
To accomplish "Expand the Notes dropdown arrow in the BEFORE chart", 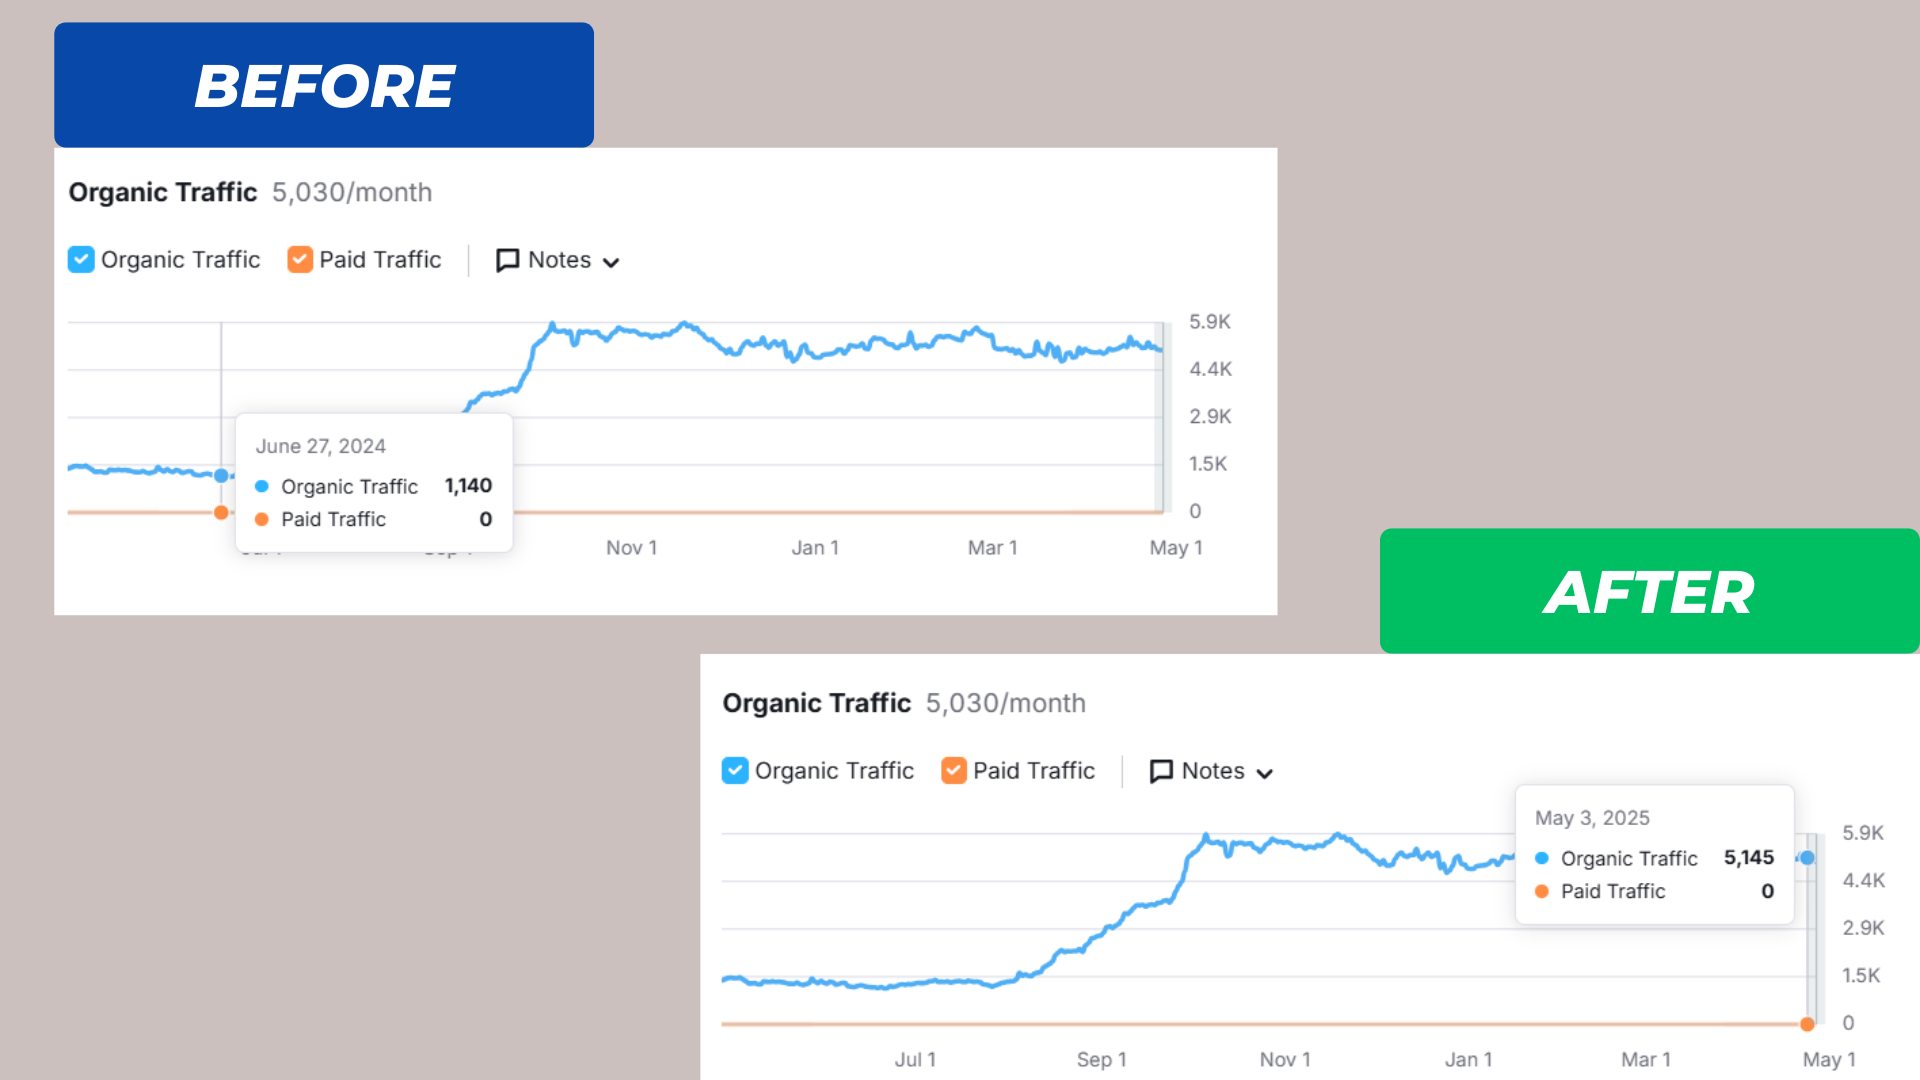I will (611, 262).
